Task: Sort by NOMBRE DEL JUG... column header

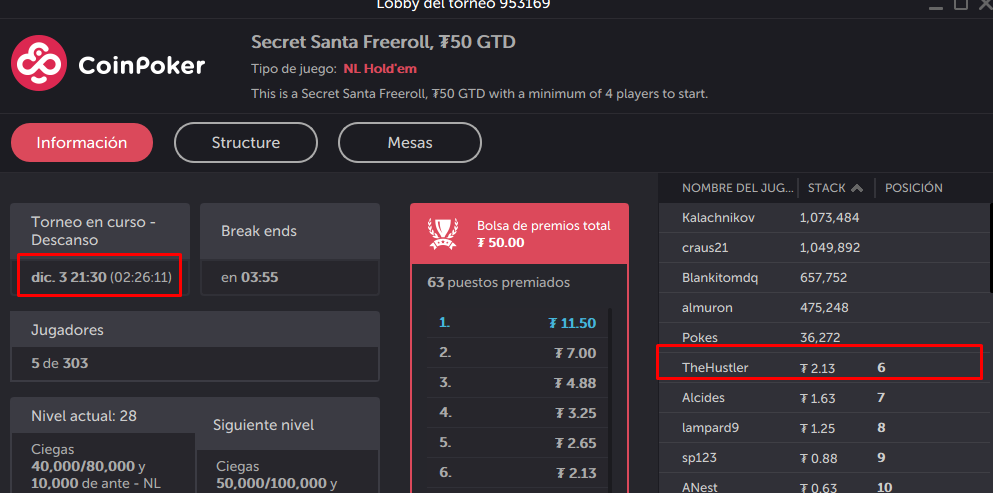Action: (738, 188)
